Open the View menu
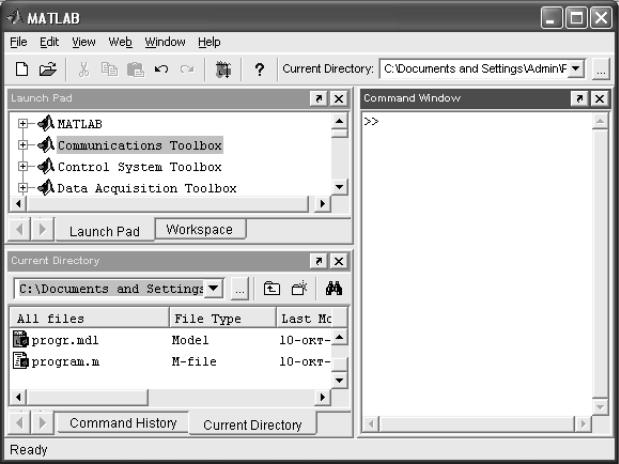The width and height of the screenshot is (619, 464). click(84, 42)
